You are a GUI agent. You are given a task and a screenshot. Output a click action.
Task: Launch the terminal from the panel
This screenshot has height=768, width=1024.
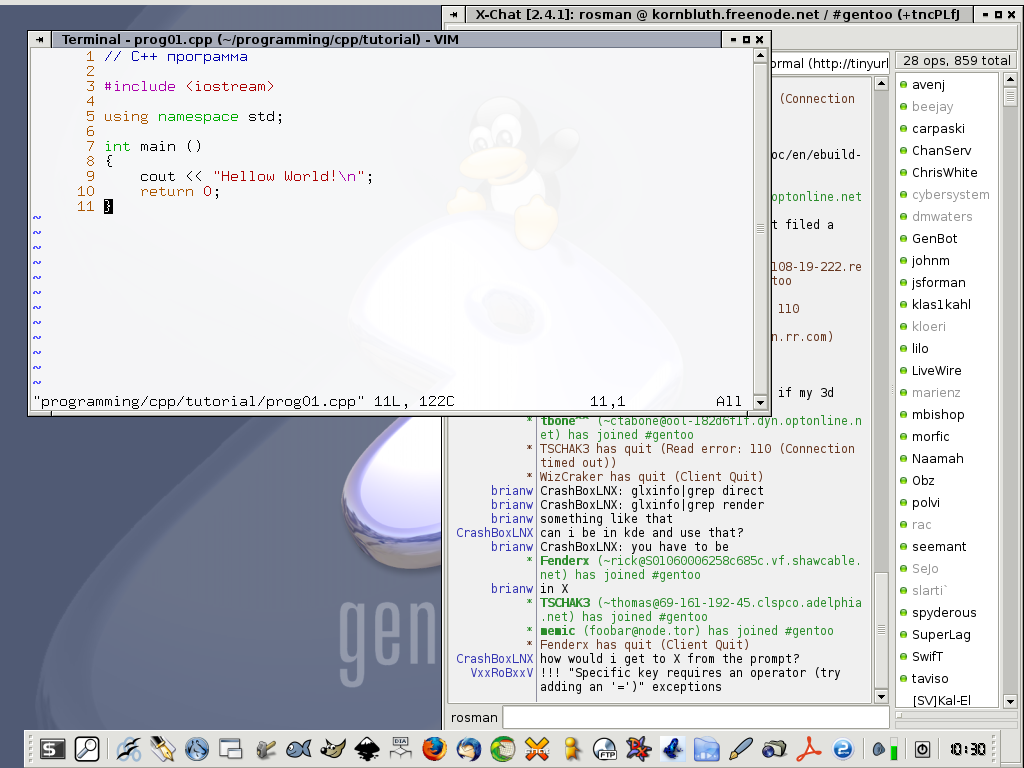(x=52, y=749)
